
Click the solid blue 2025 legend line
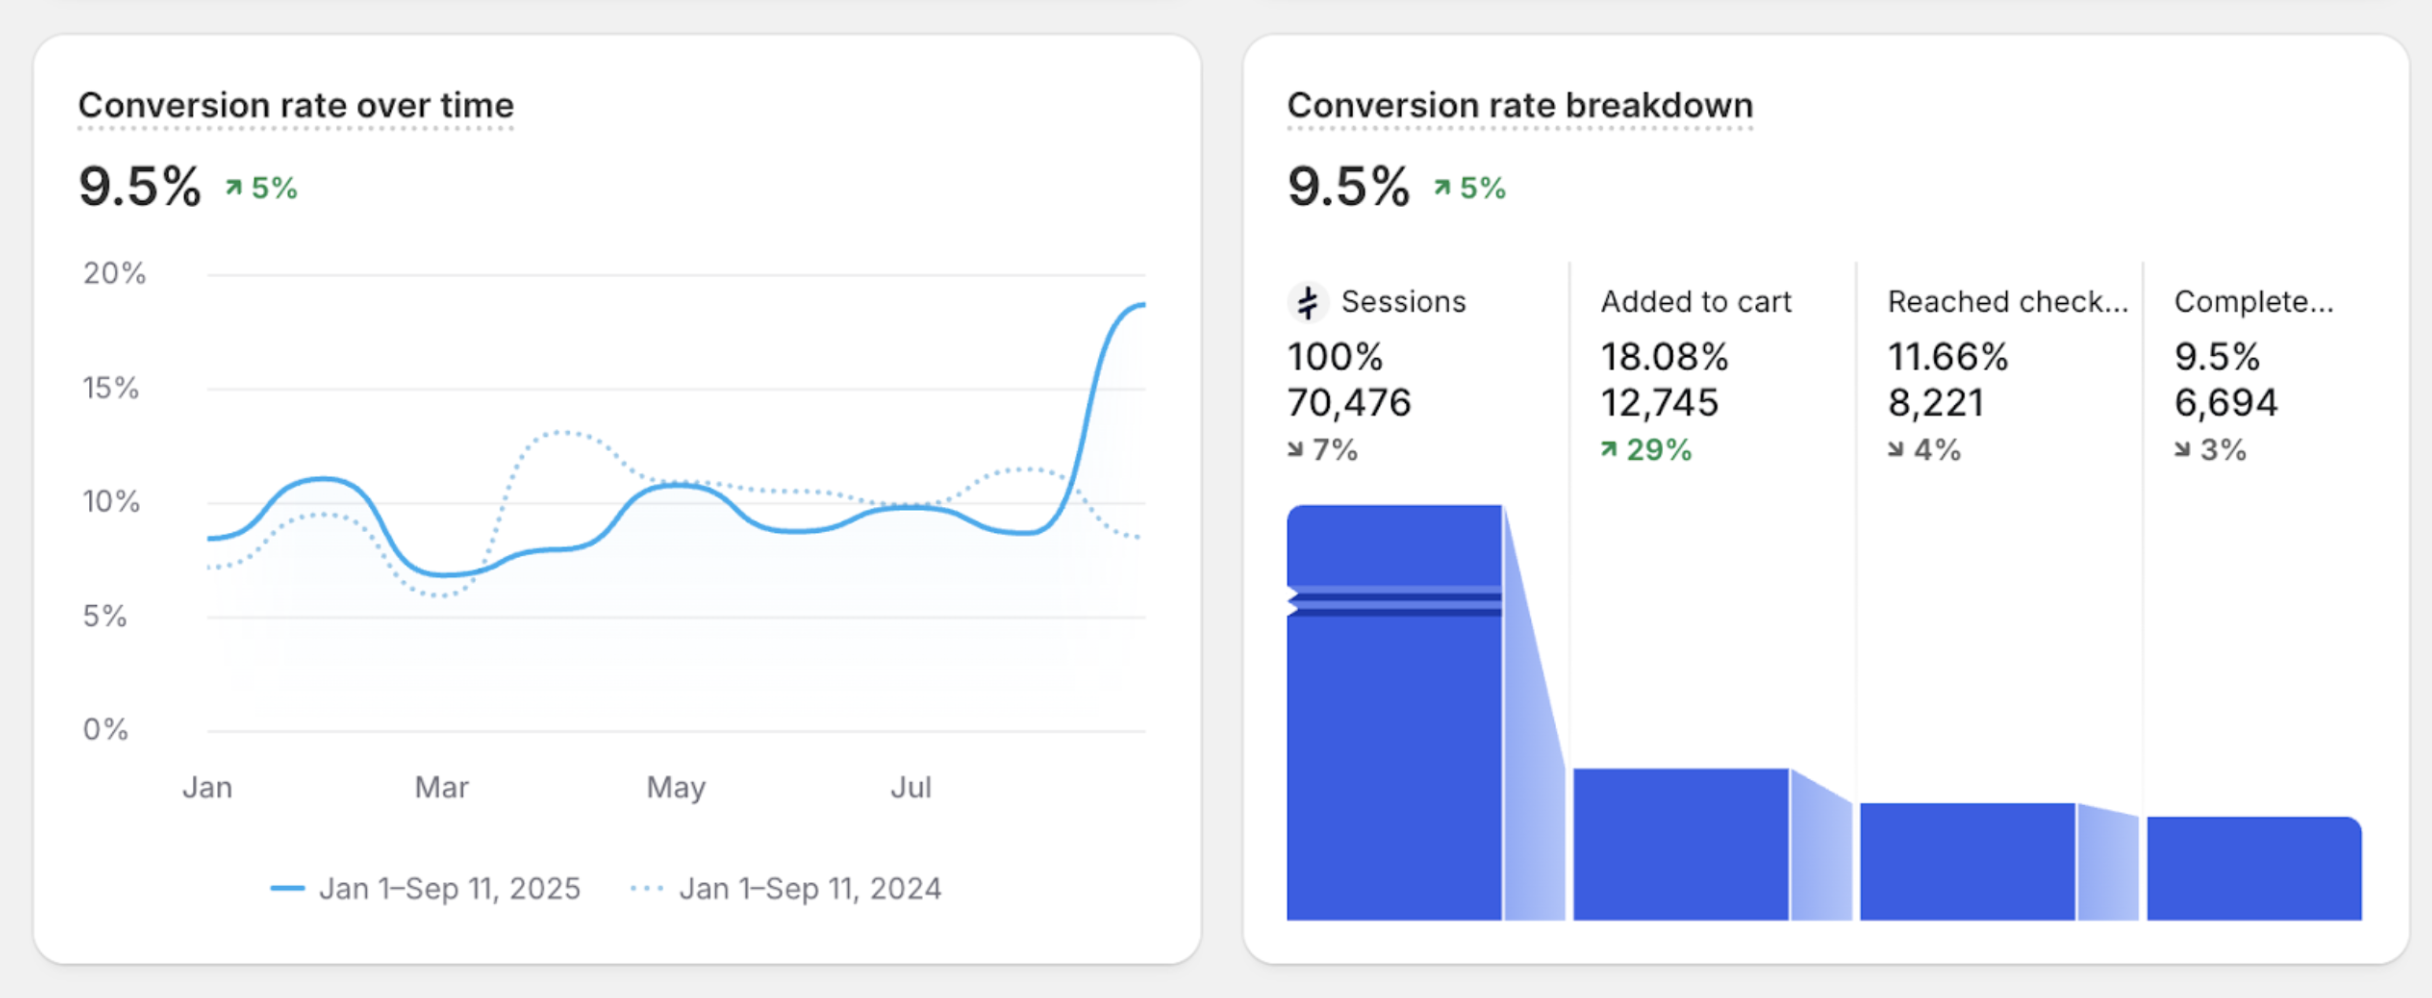287,888
